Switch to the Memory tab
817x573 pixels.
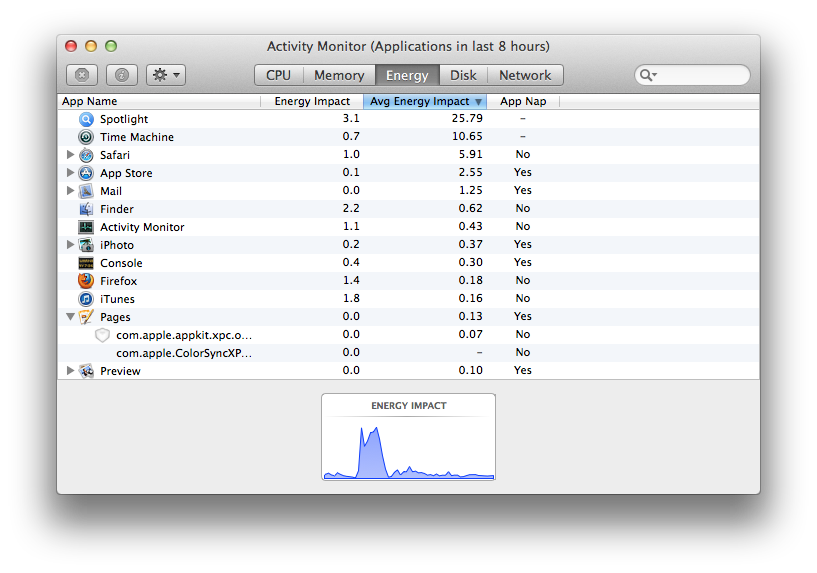[339, 75]
